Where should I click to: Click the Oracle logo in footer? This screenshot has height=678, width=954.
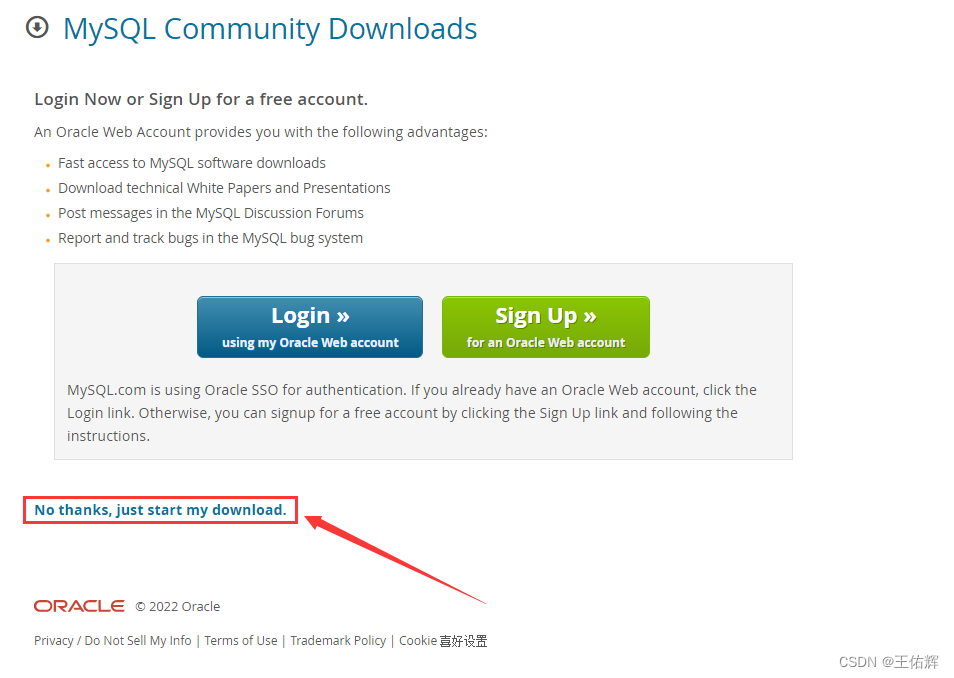click(x=79, y=606)
